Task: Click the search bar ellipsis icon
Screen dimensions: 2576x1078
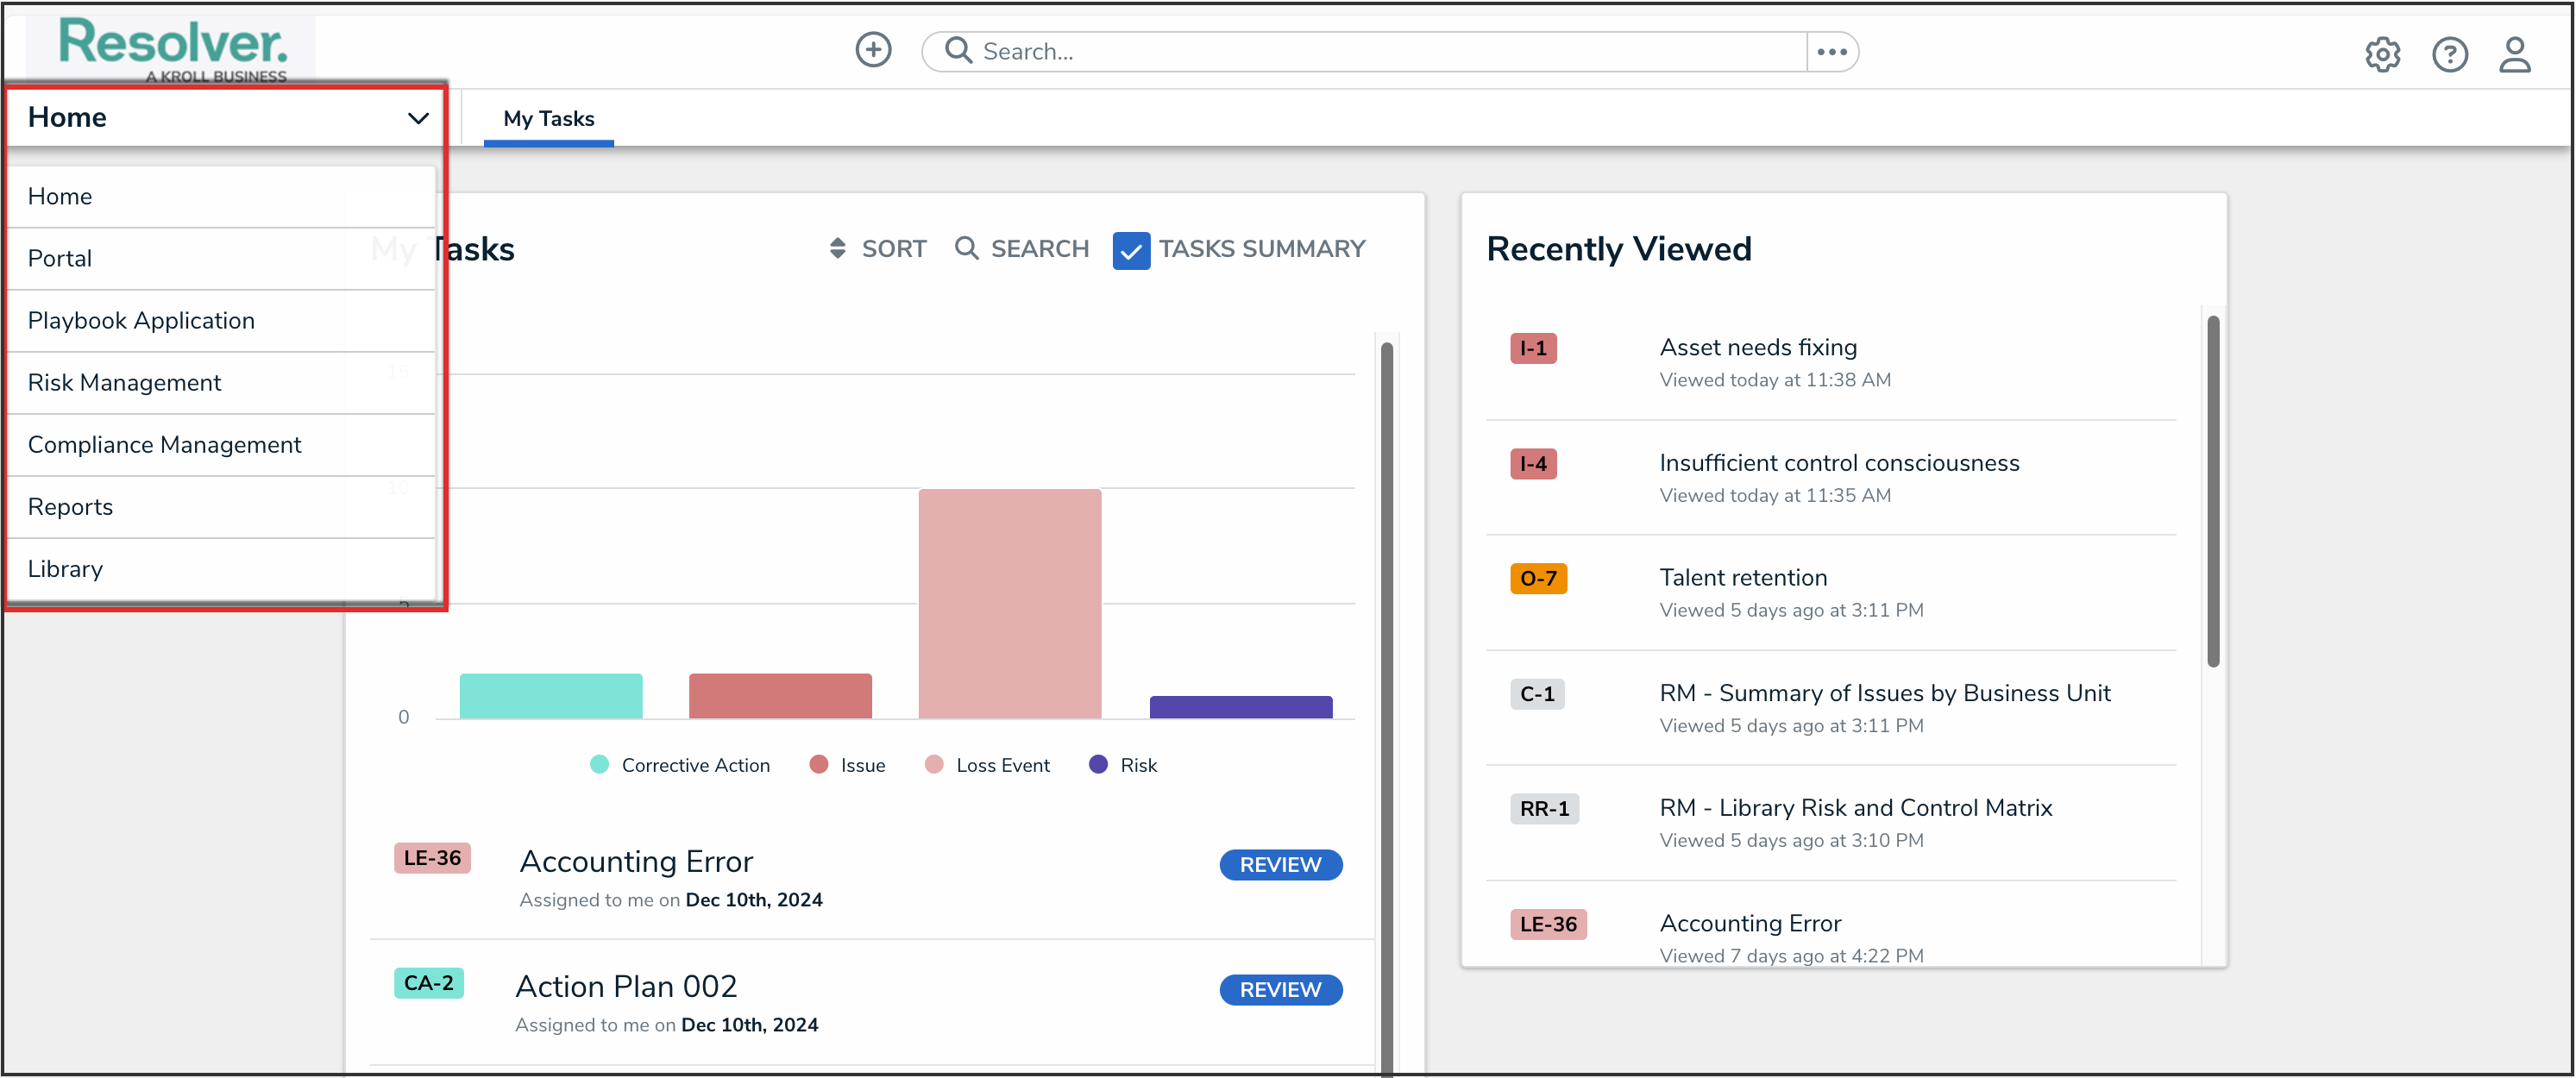Action: point(1831,52)
